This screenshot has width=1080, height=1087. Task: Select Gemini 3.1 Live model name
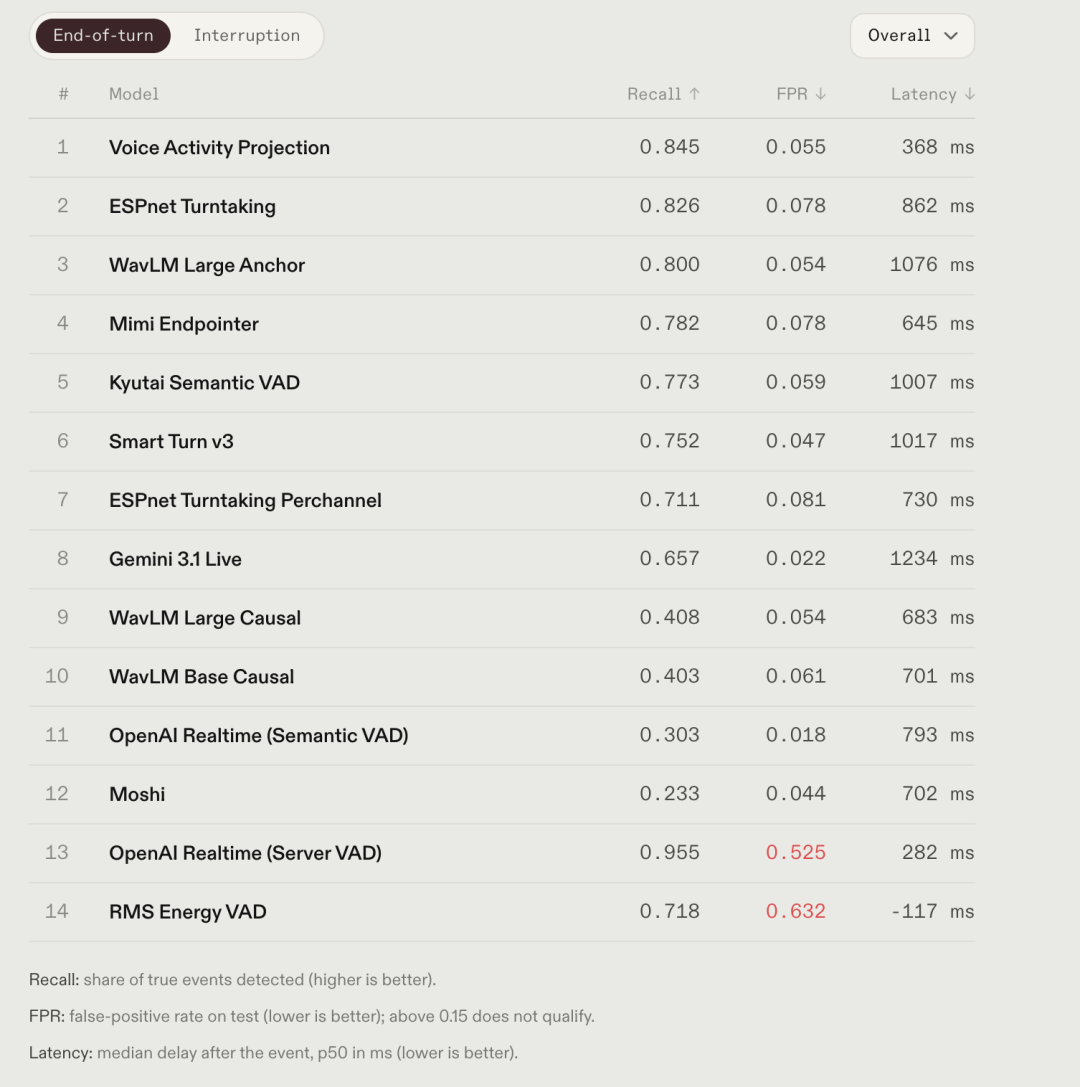click(175, 559)
